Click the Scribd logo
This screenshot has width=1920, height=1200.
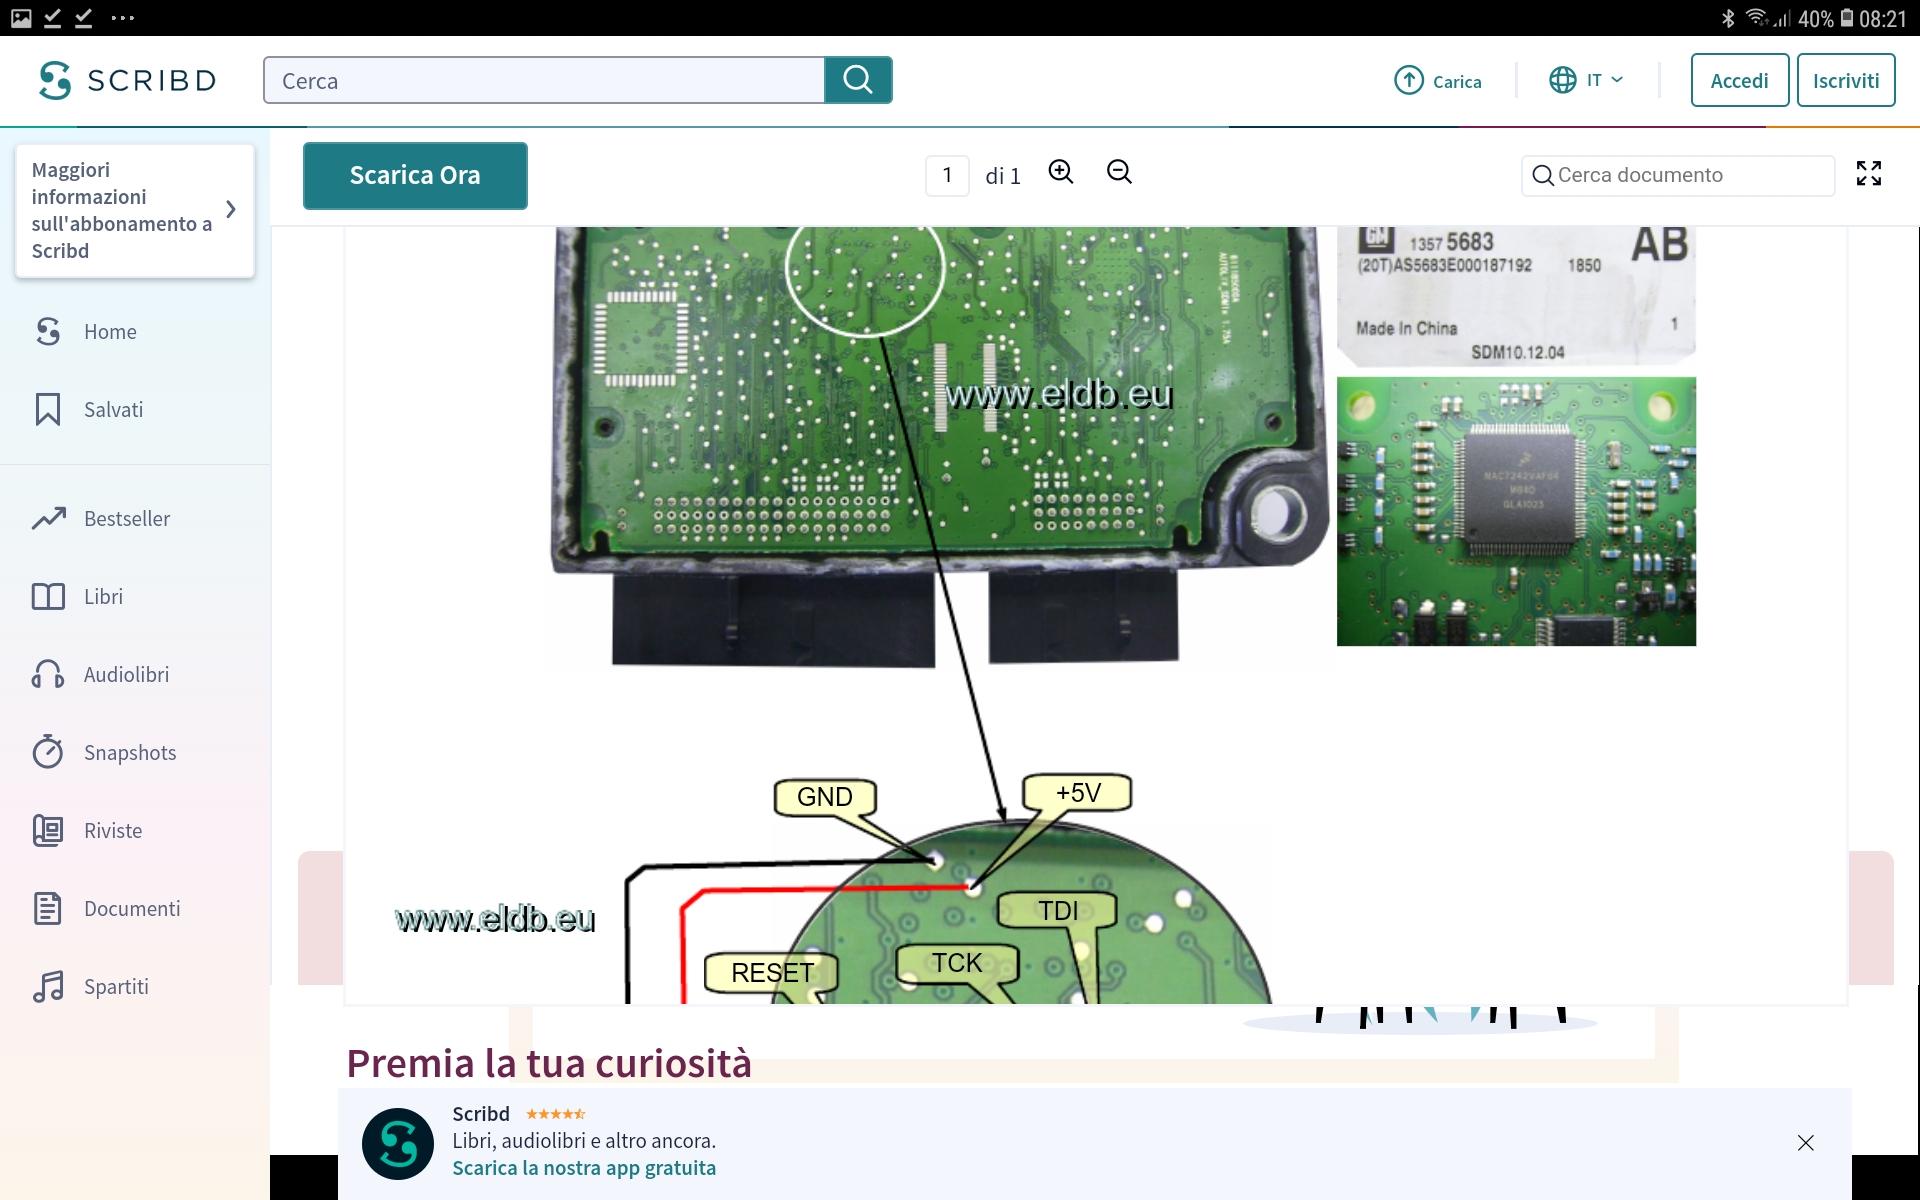pos(127,80)
